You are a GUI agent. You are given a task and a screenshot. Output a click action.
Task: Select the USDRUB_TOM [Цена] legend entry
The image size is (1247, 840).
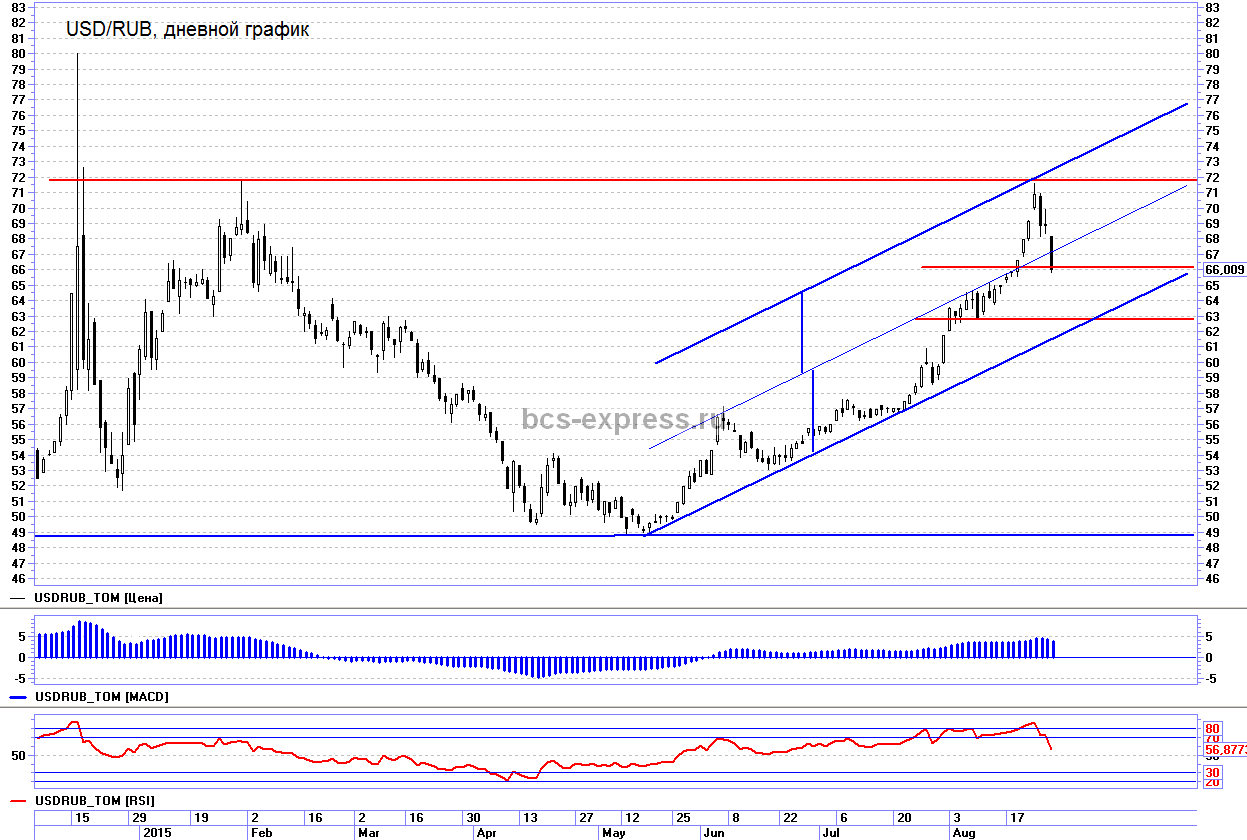point(98,597)
